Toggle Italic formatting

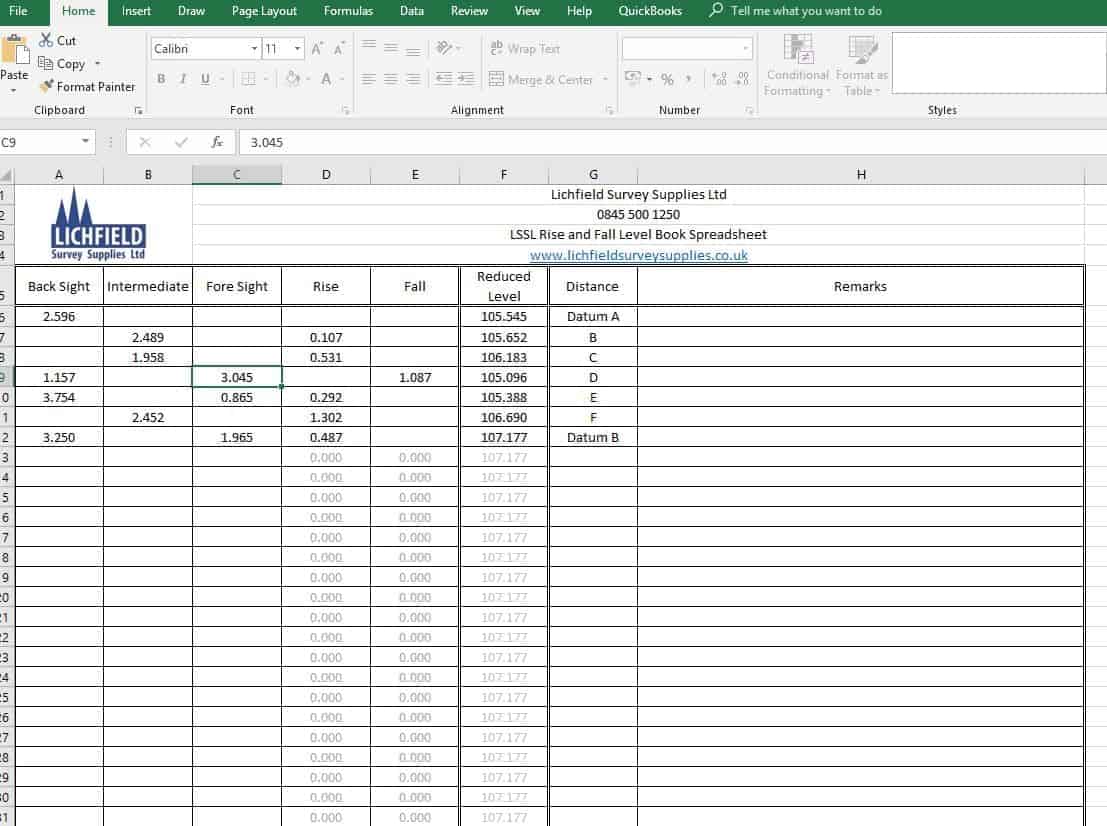click(183, 78)
